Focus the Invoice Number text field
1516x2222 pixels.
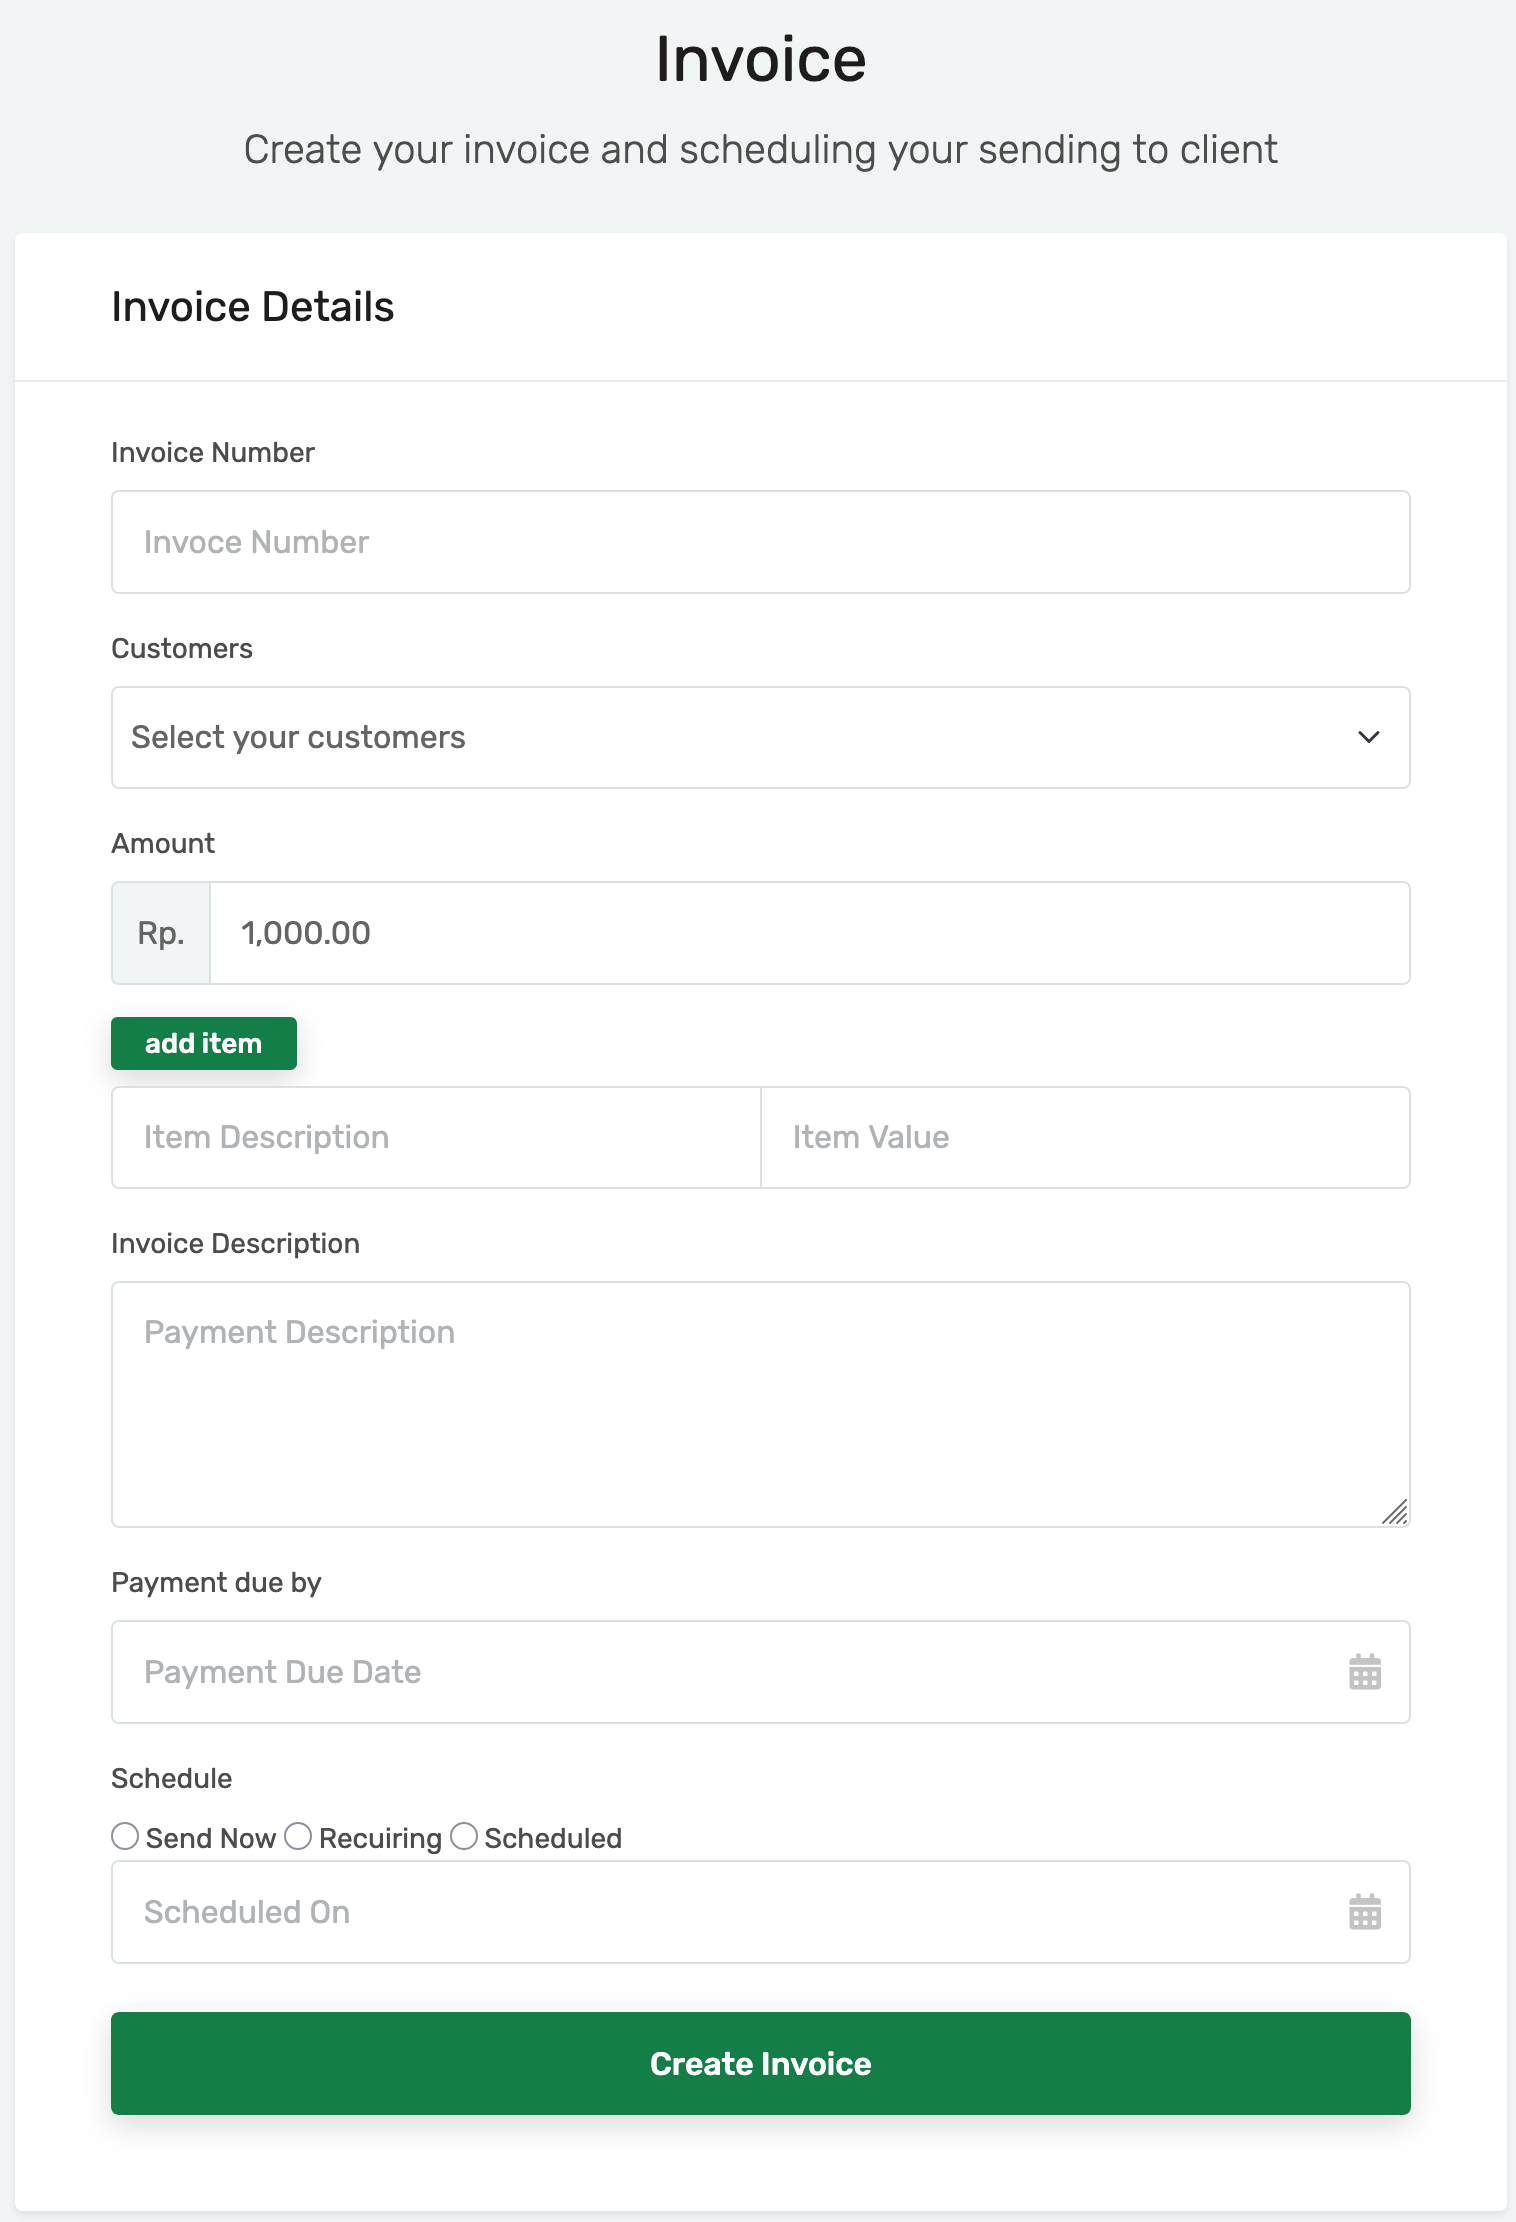760,542
